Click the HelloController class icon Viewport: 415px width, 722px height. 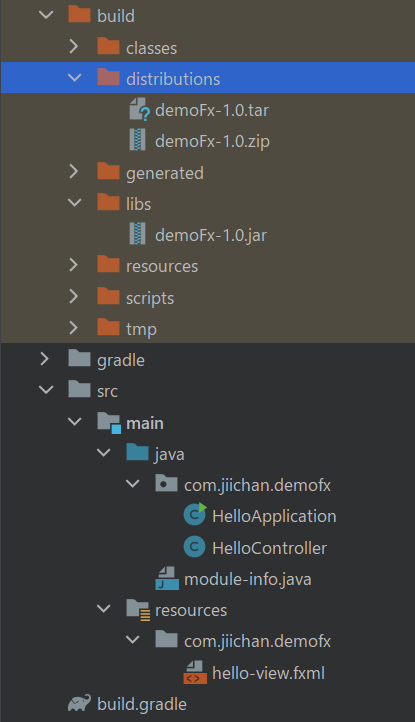pyautogui.click(x=194, y=547)
